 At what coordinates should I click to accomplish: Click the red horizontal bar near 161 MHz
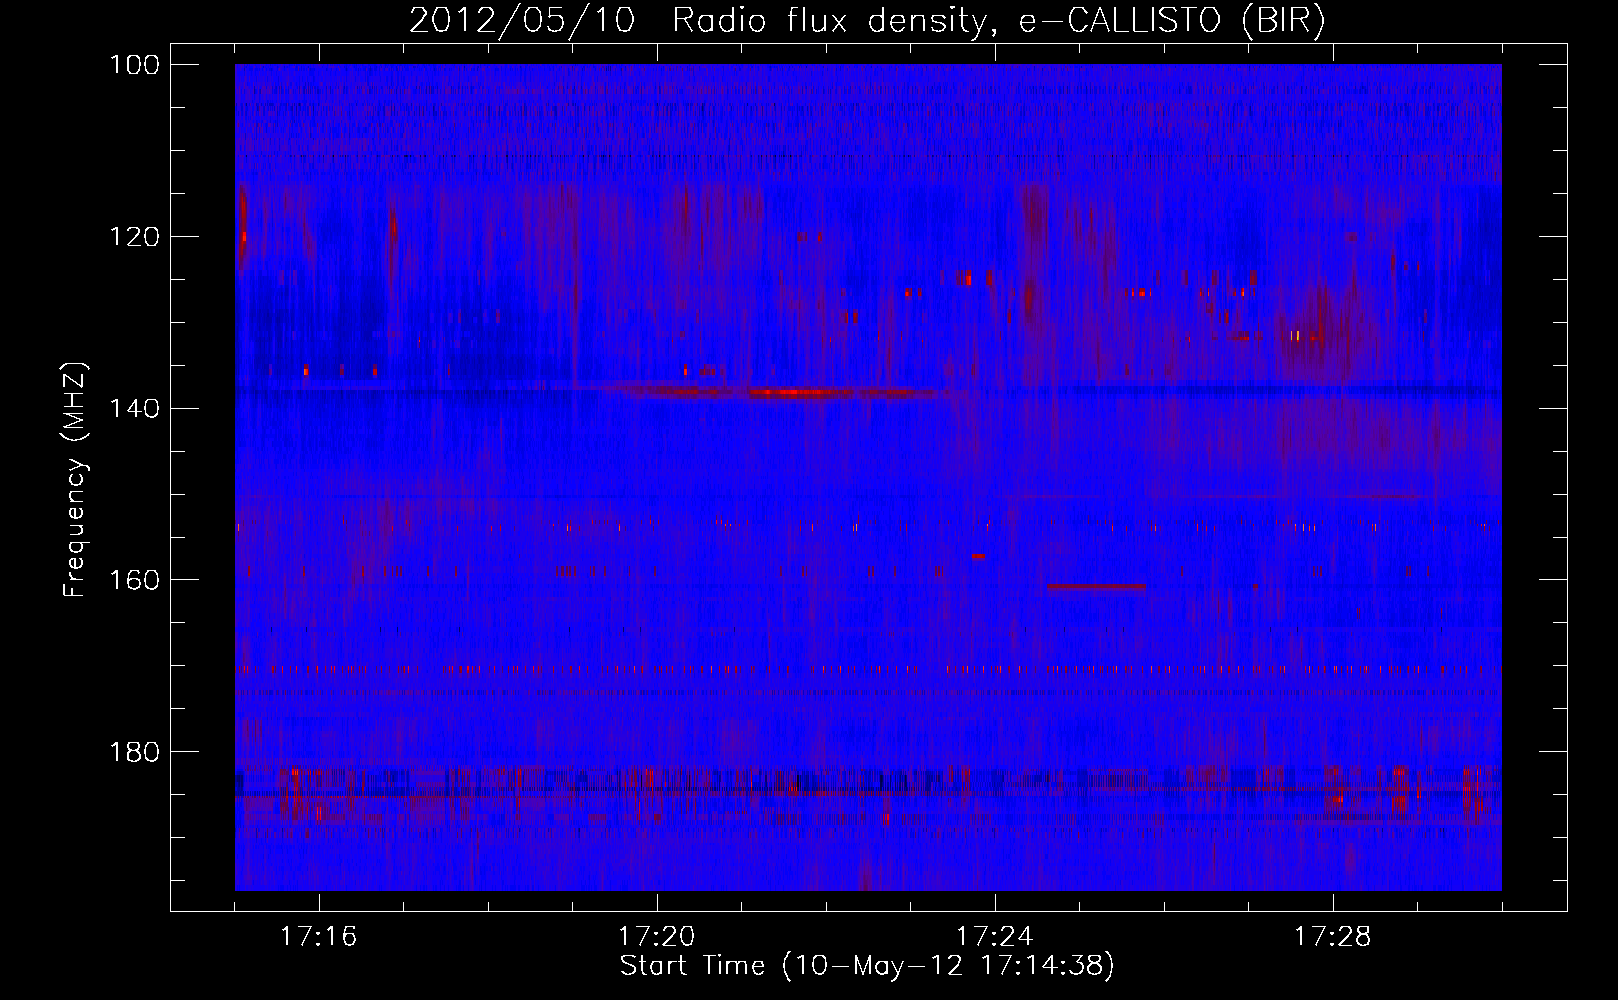click(x=1096, y=587)
